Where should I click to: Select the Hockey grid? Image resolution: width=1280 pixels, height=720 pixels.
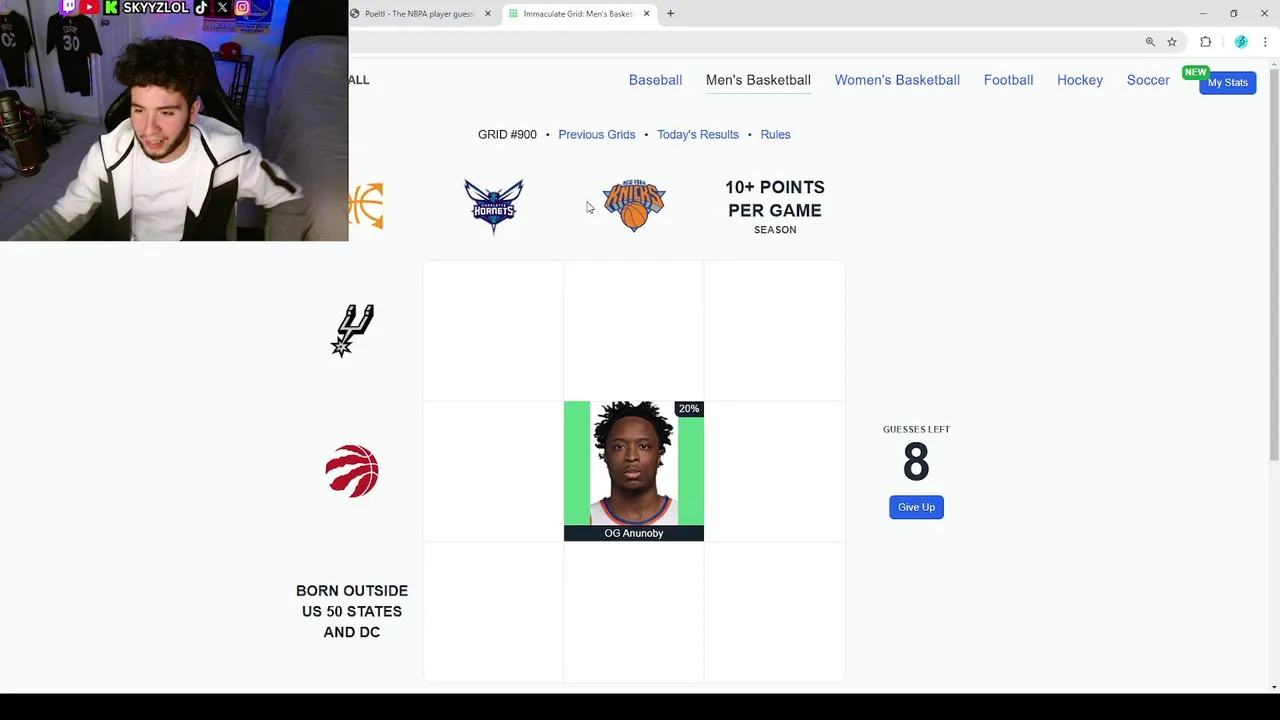(1080, 80)
